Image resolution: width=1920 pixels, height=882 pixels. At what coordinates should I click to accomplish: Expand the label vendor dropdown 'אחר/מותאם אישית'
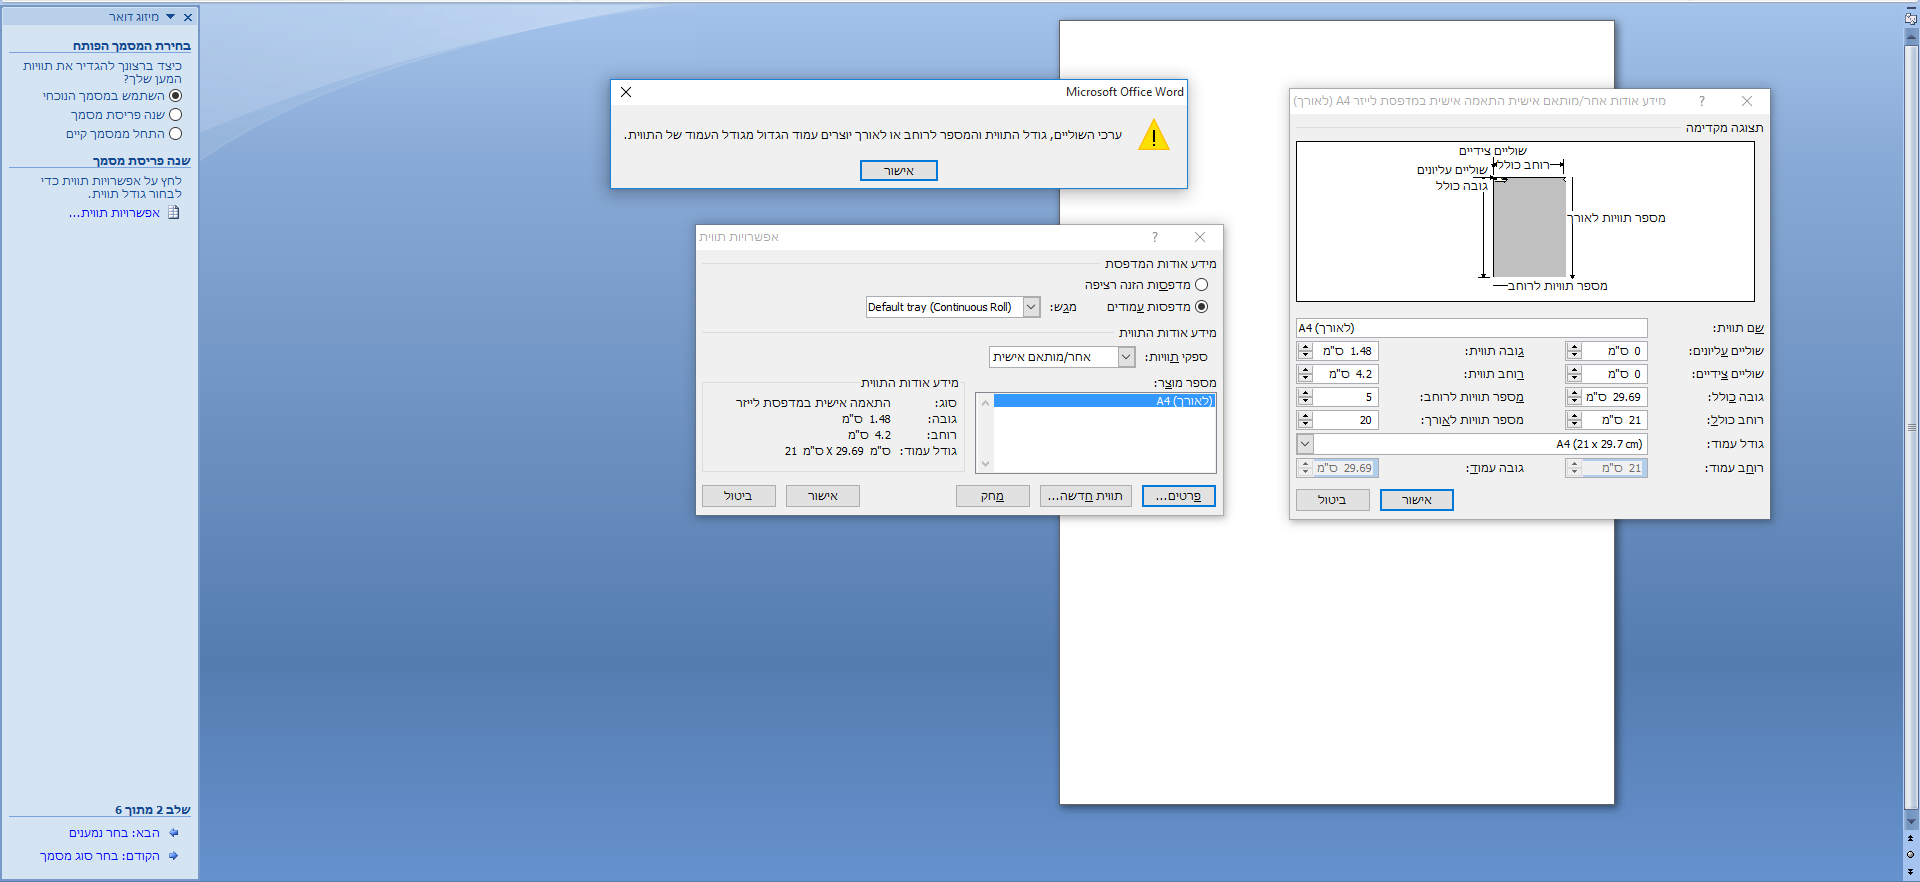tap(1127, 357)
